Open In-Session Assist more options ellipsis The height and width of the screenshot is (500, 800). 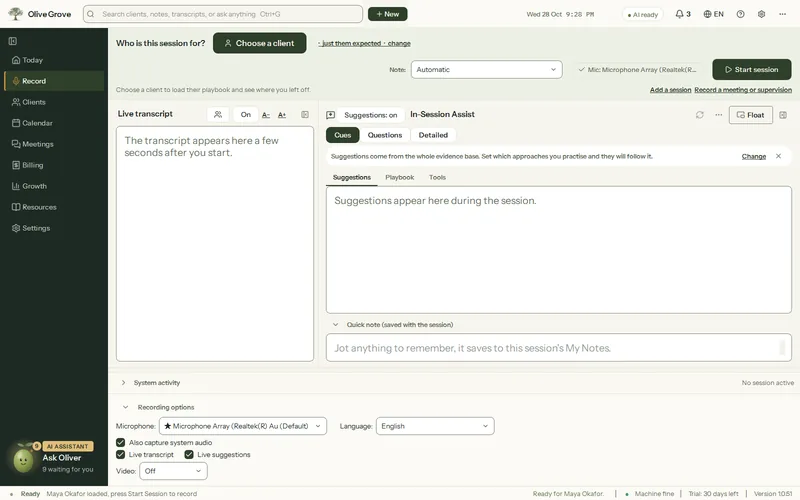click(718, 115)
